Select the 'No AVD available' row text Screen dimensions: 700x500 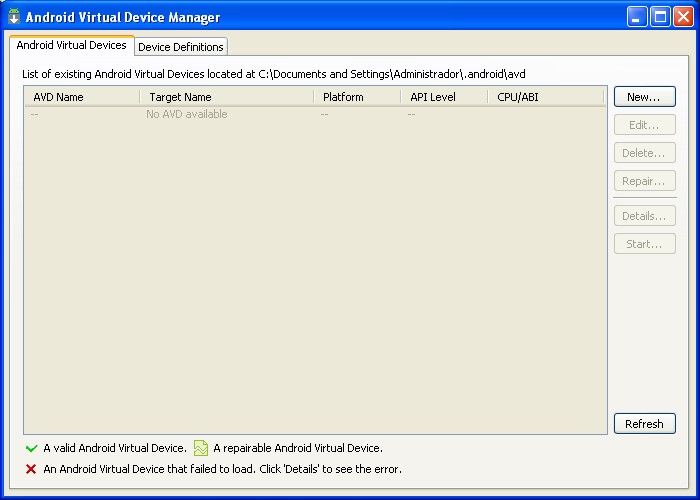pos(187,114)
